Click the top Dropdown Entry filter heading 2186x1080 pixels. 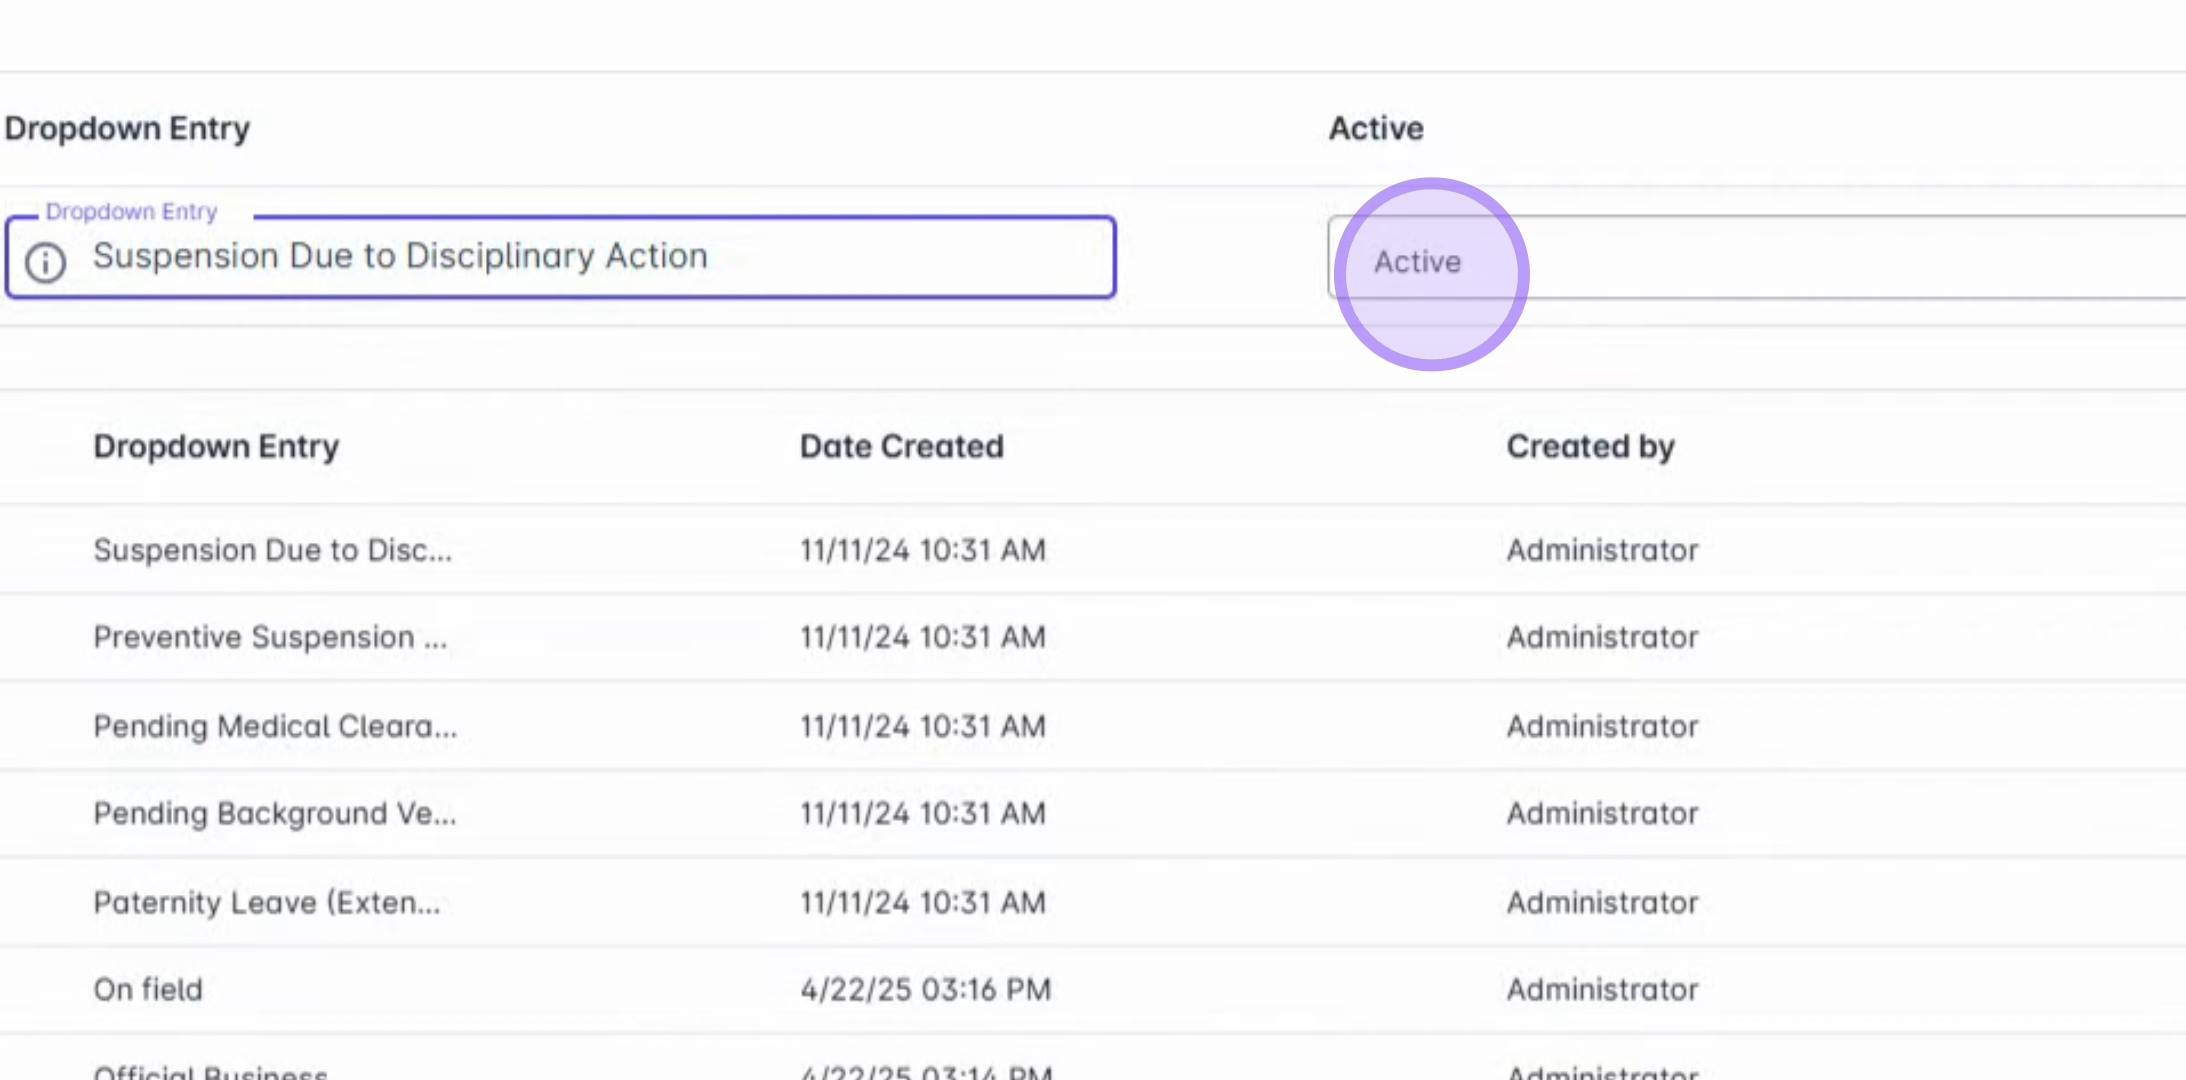click(x=127, y=128)
